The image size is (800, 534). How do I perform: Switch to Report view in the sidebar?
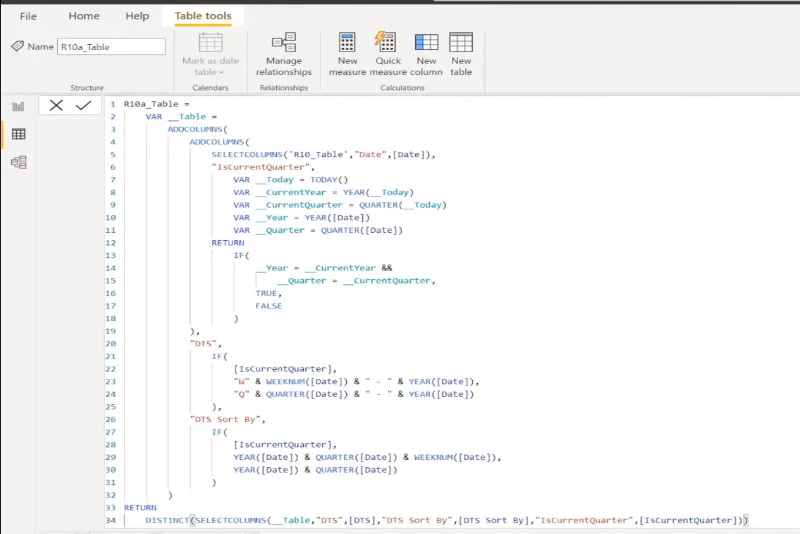point(18,107)
